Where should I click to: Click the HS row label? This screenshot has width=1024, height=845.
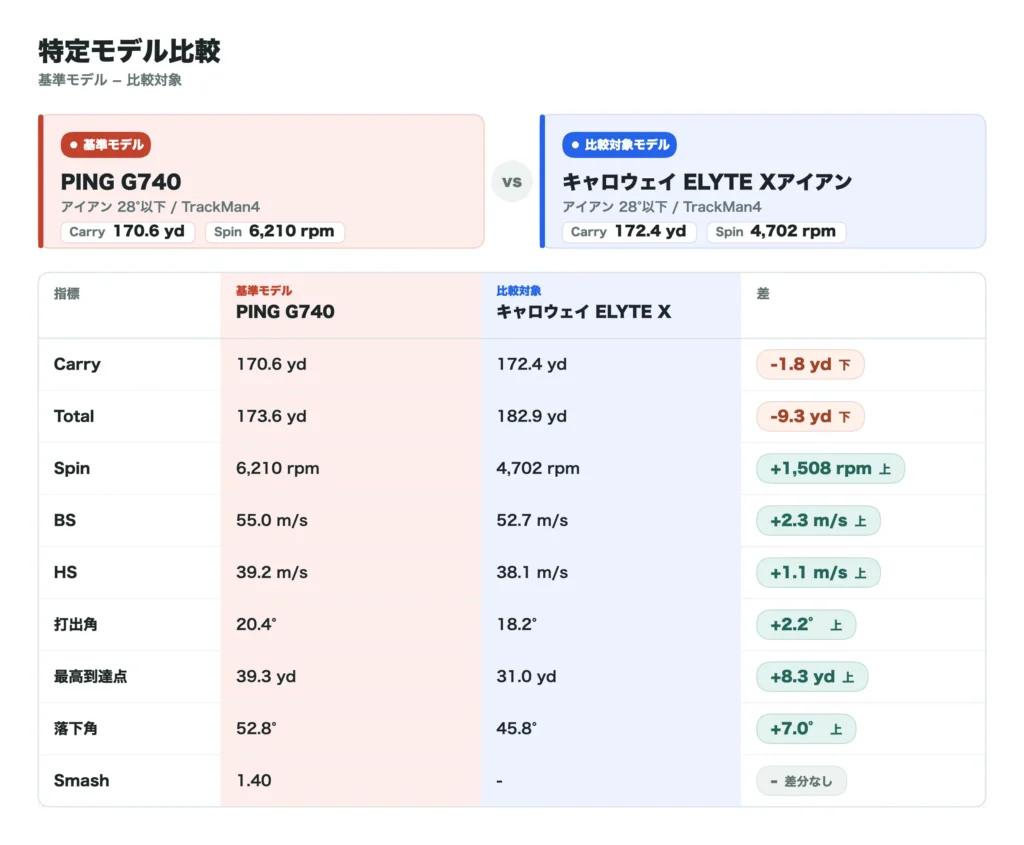pos(65,572)
